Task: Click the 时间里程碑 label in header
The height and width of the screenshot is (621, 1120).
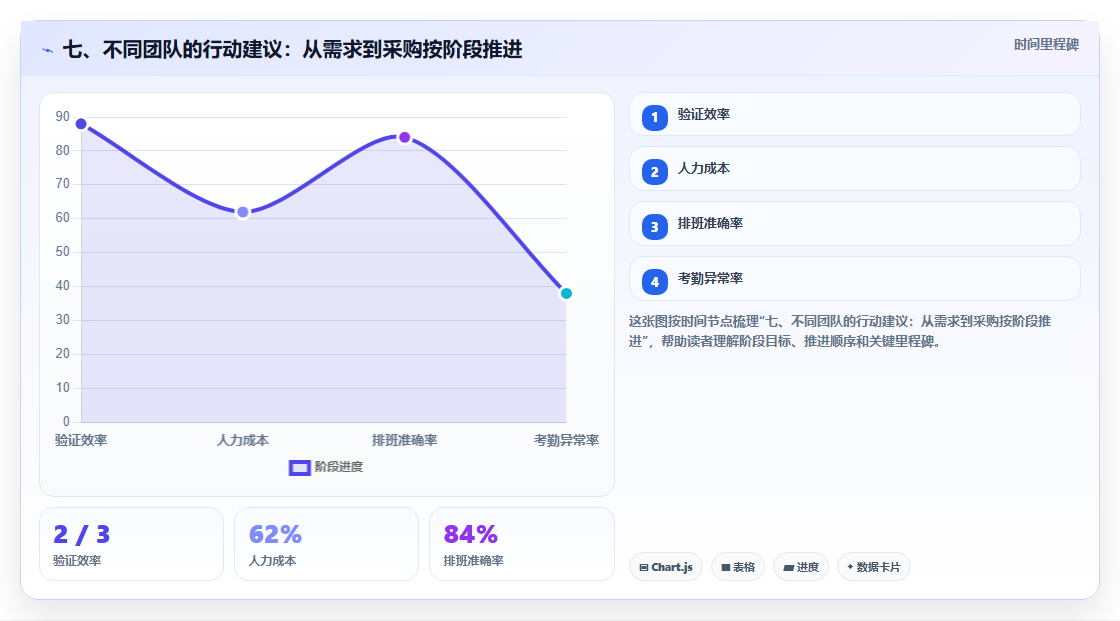Action: 1046,44
